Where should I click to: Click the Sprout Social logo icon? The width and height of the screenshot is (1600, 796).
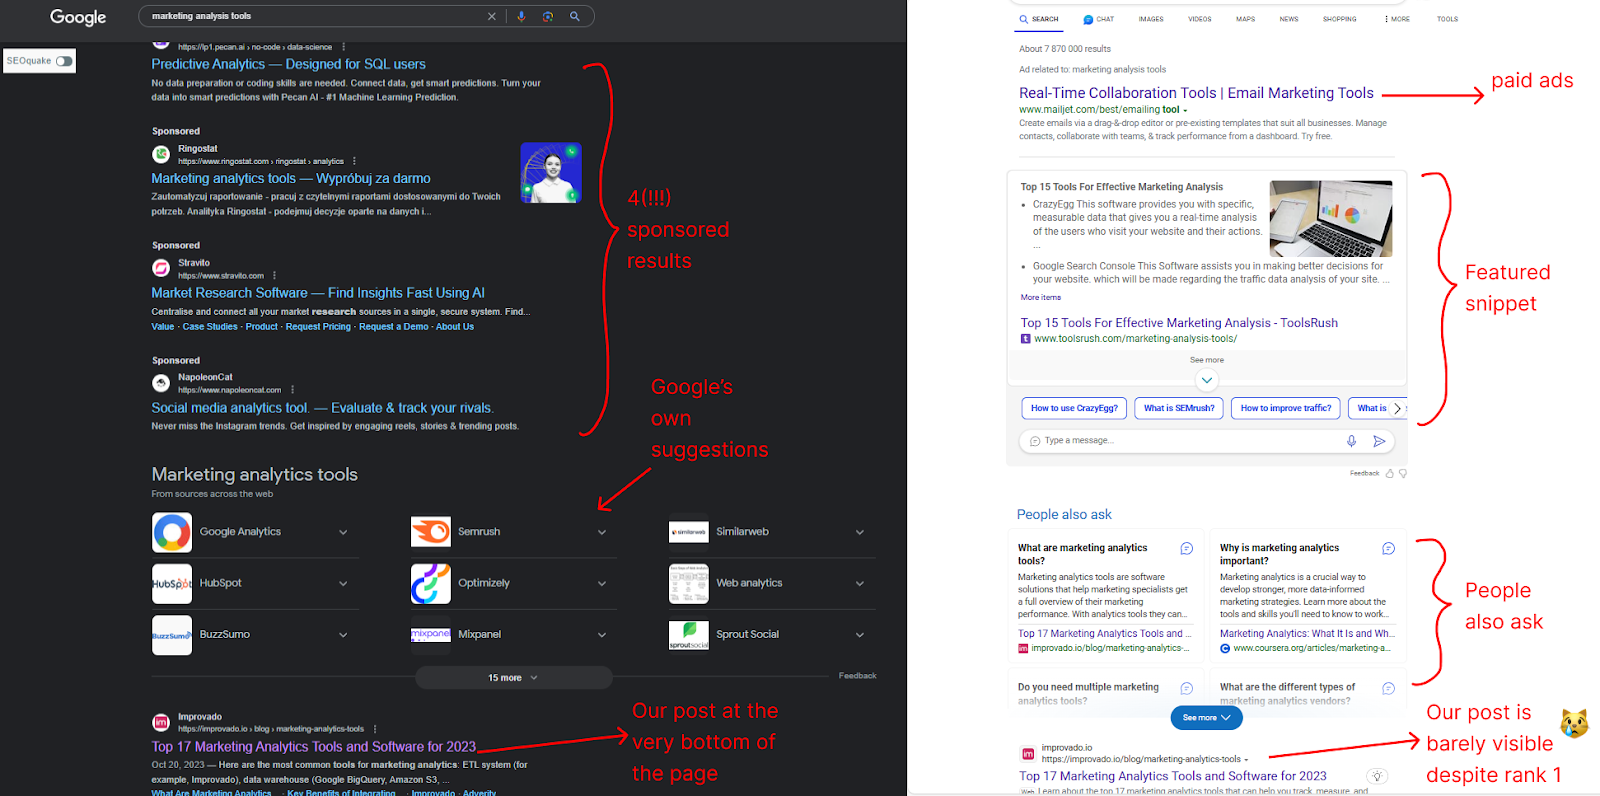tap(689, 635)
